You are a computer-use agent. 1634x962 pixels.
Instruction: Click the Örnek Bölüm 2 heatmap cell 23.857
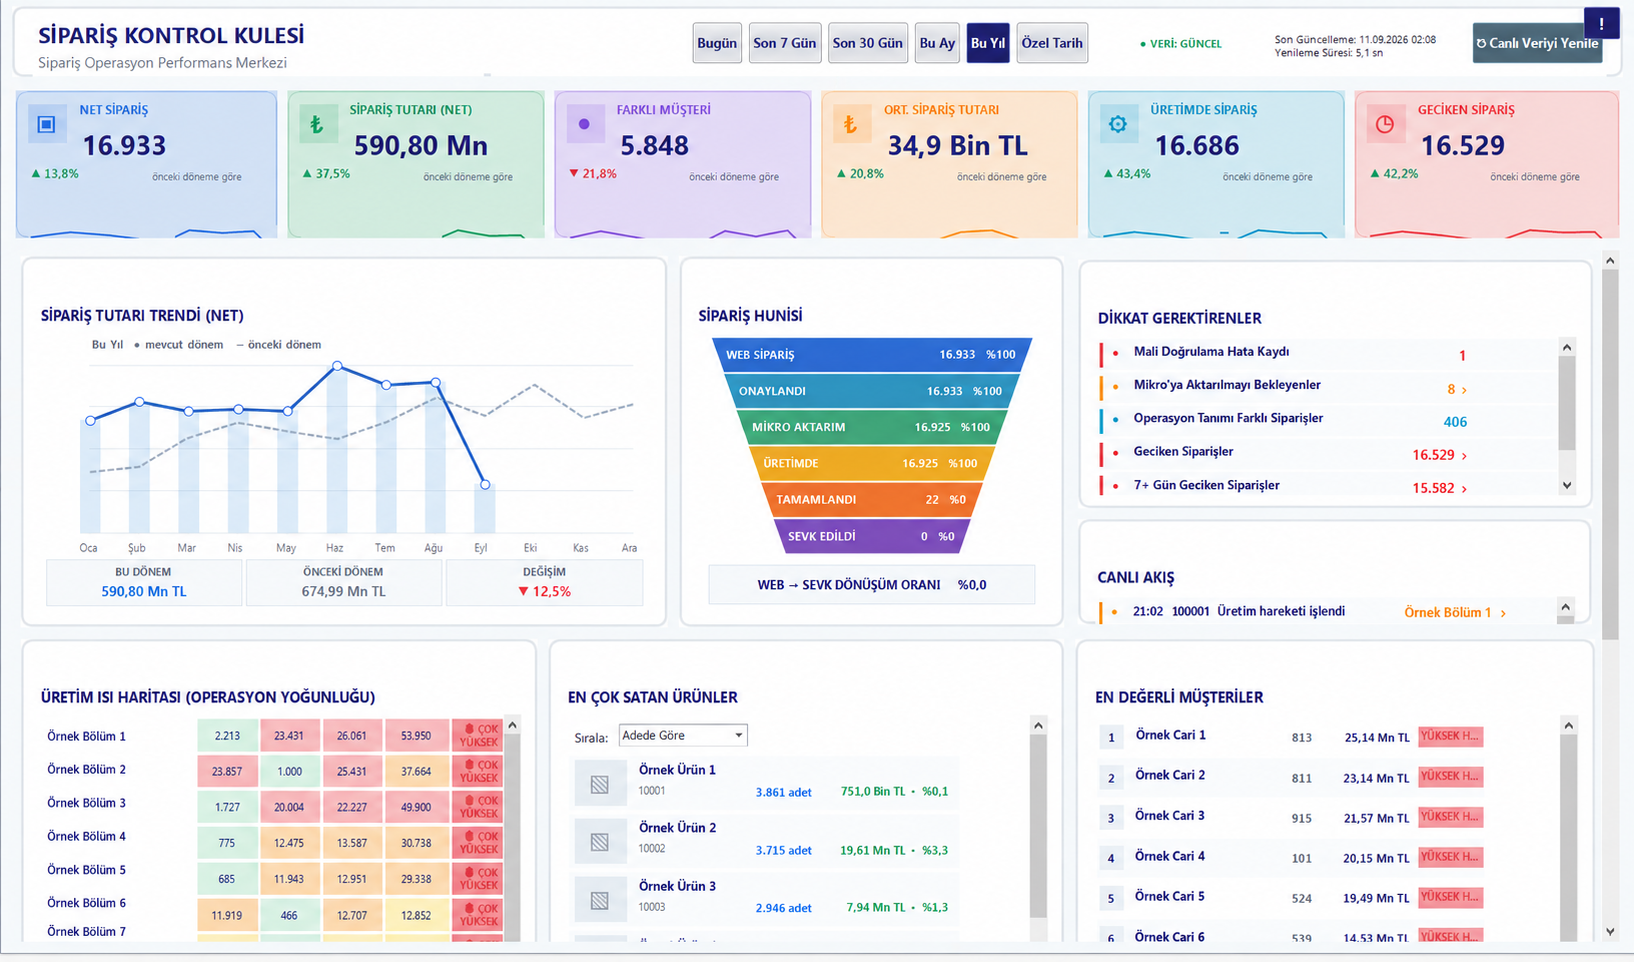point(227,771)
